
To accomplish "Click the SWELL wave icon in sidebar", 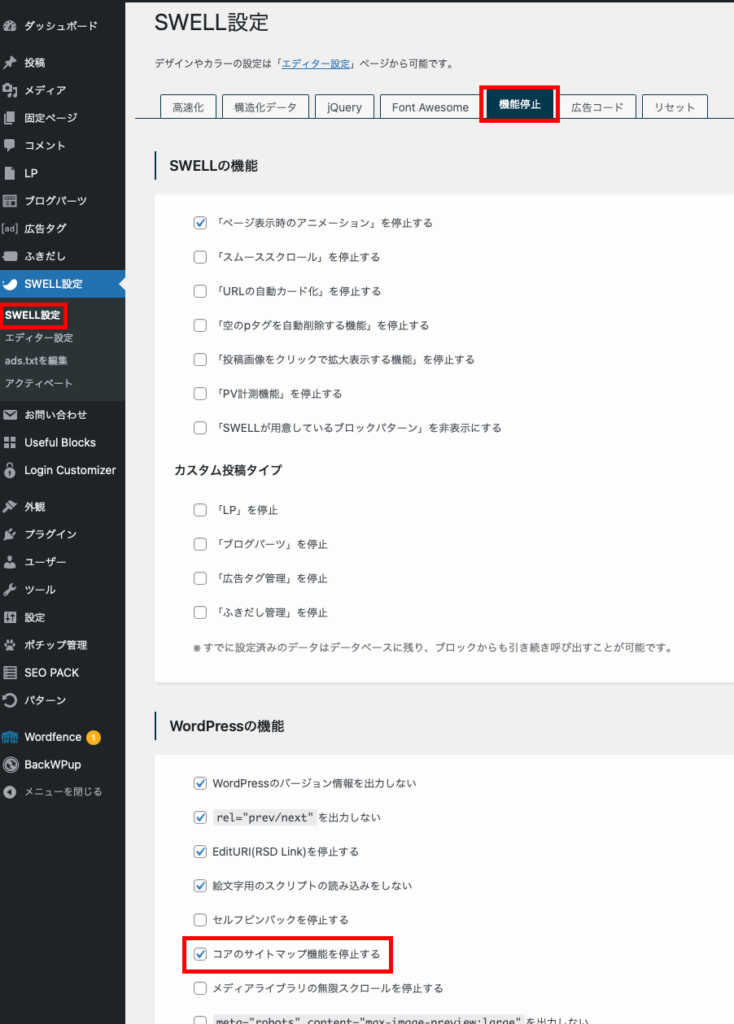I will pos(10,284).
